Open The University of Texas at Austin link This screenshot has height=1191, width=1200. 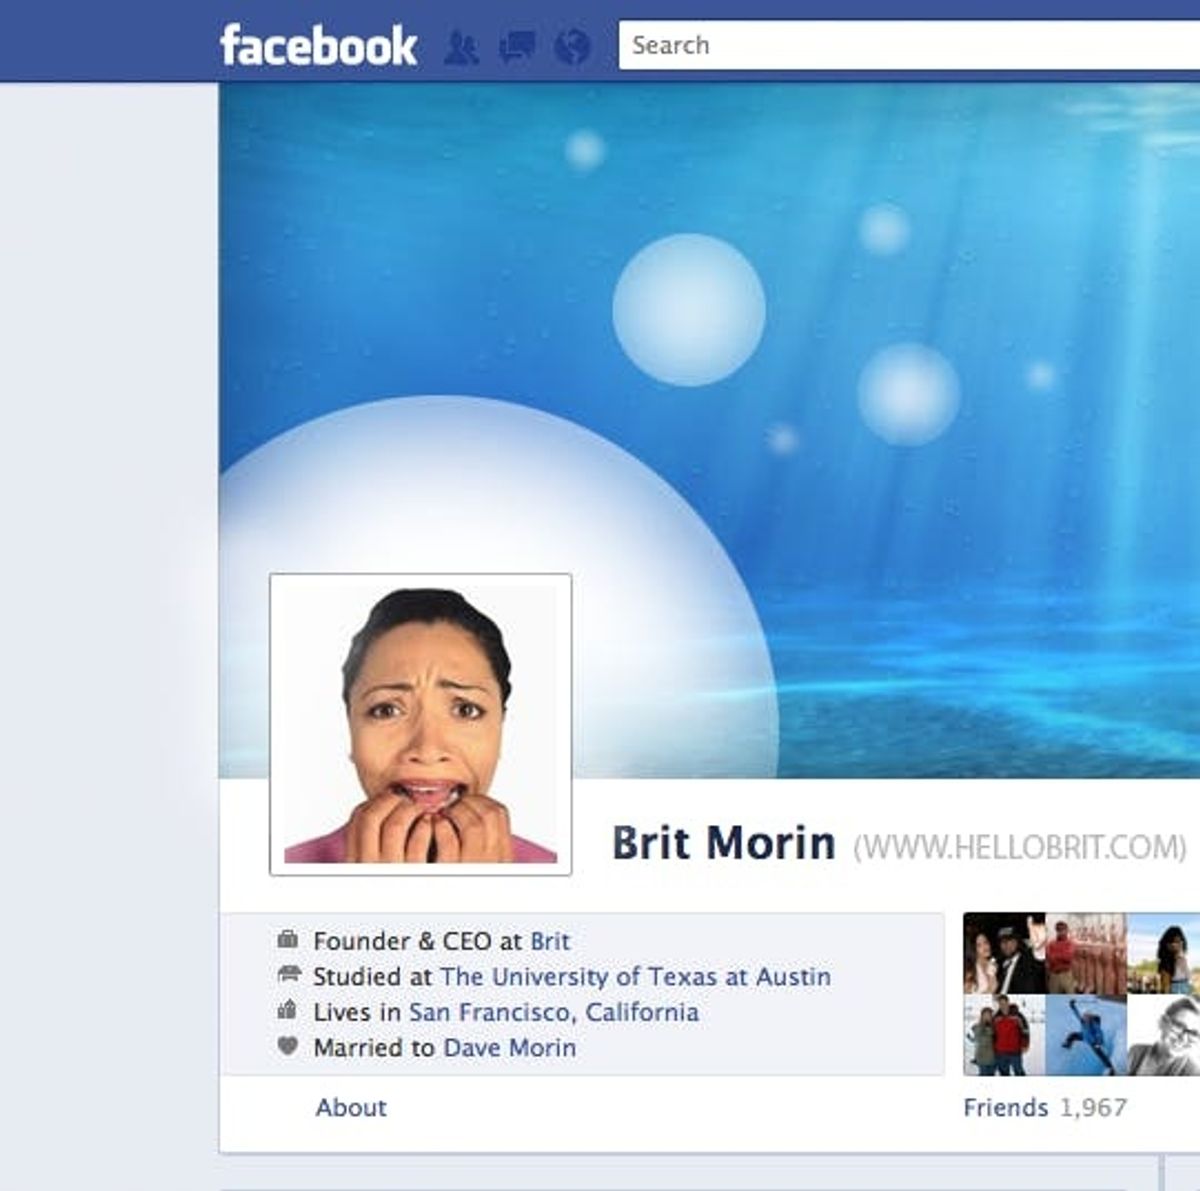pos(635,976)
